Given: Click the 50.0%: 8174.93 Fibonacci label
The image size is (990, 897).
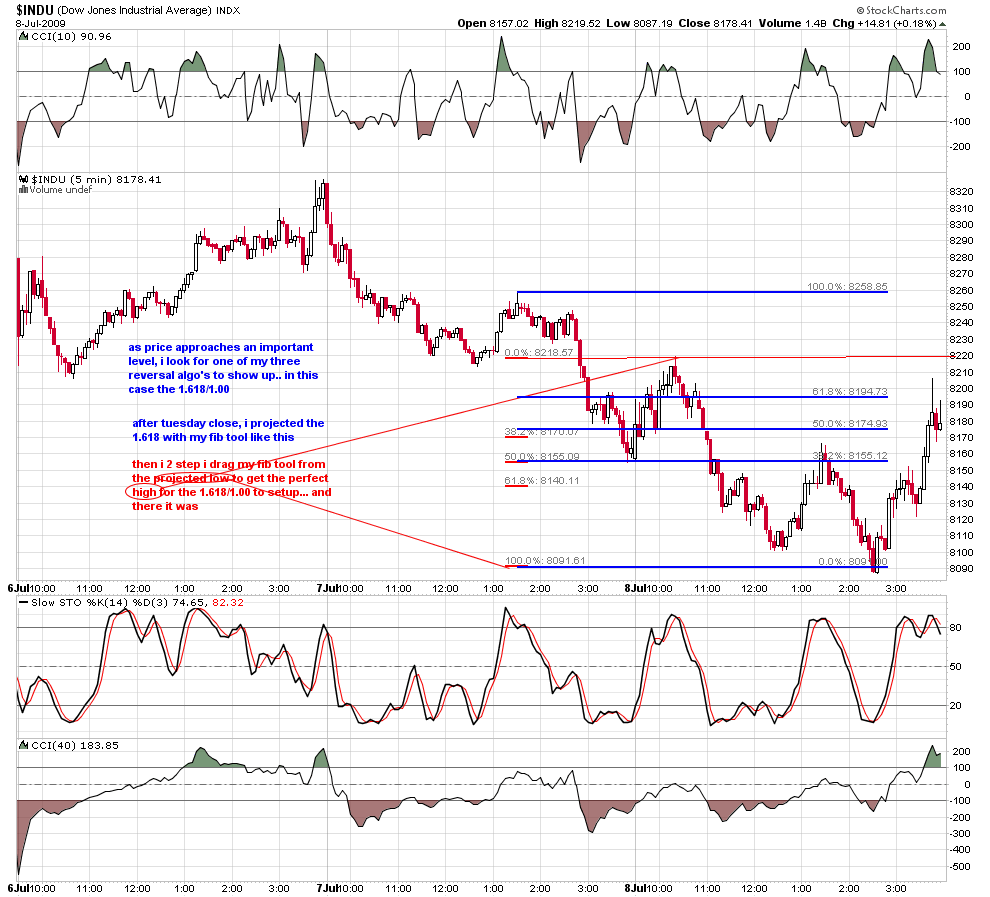Looking at the screenshot, I should [850, 424].
